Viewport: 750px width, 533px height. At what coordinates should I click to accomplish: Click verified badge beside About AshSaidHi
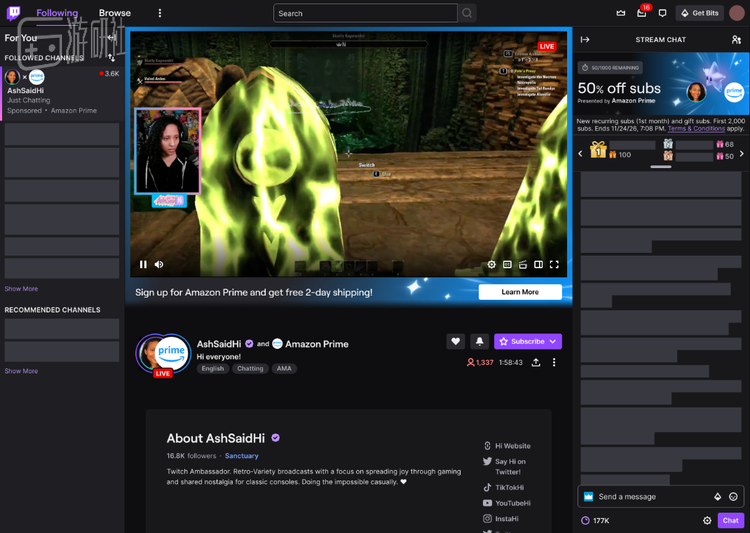click(276, 438)
